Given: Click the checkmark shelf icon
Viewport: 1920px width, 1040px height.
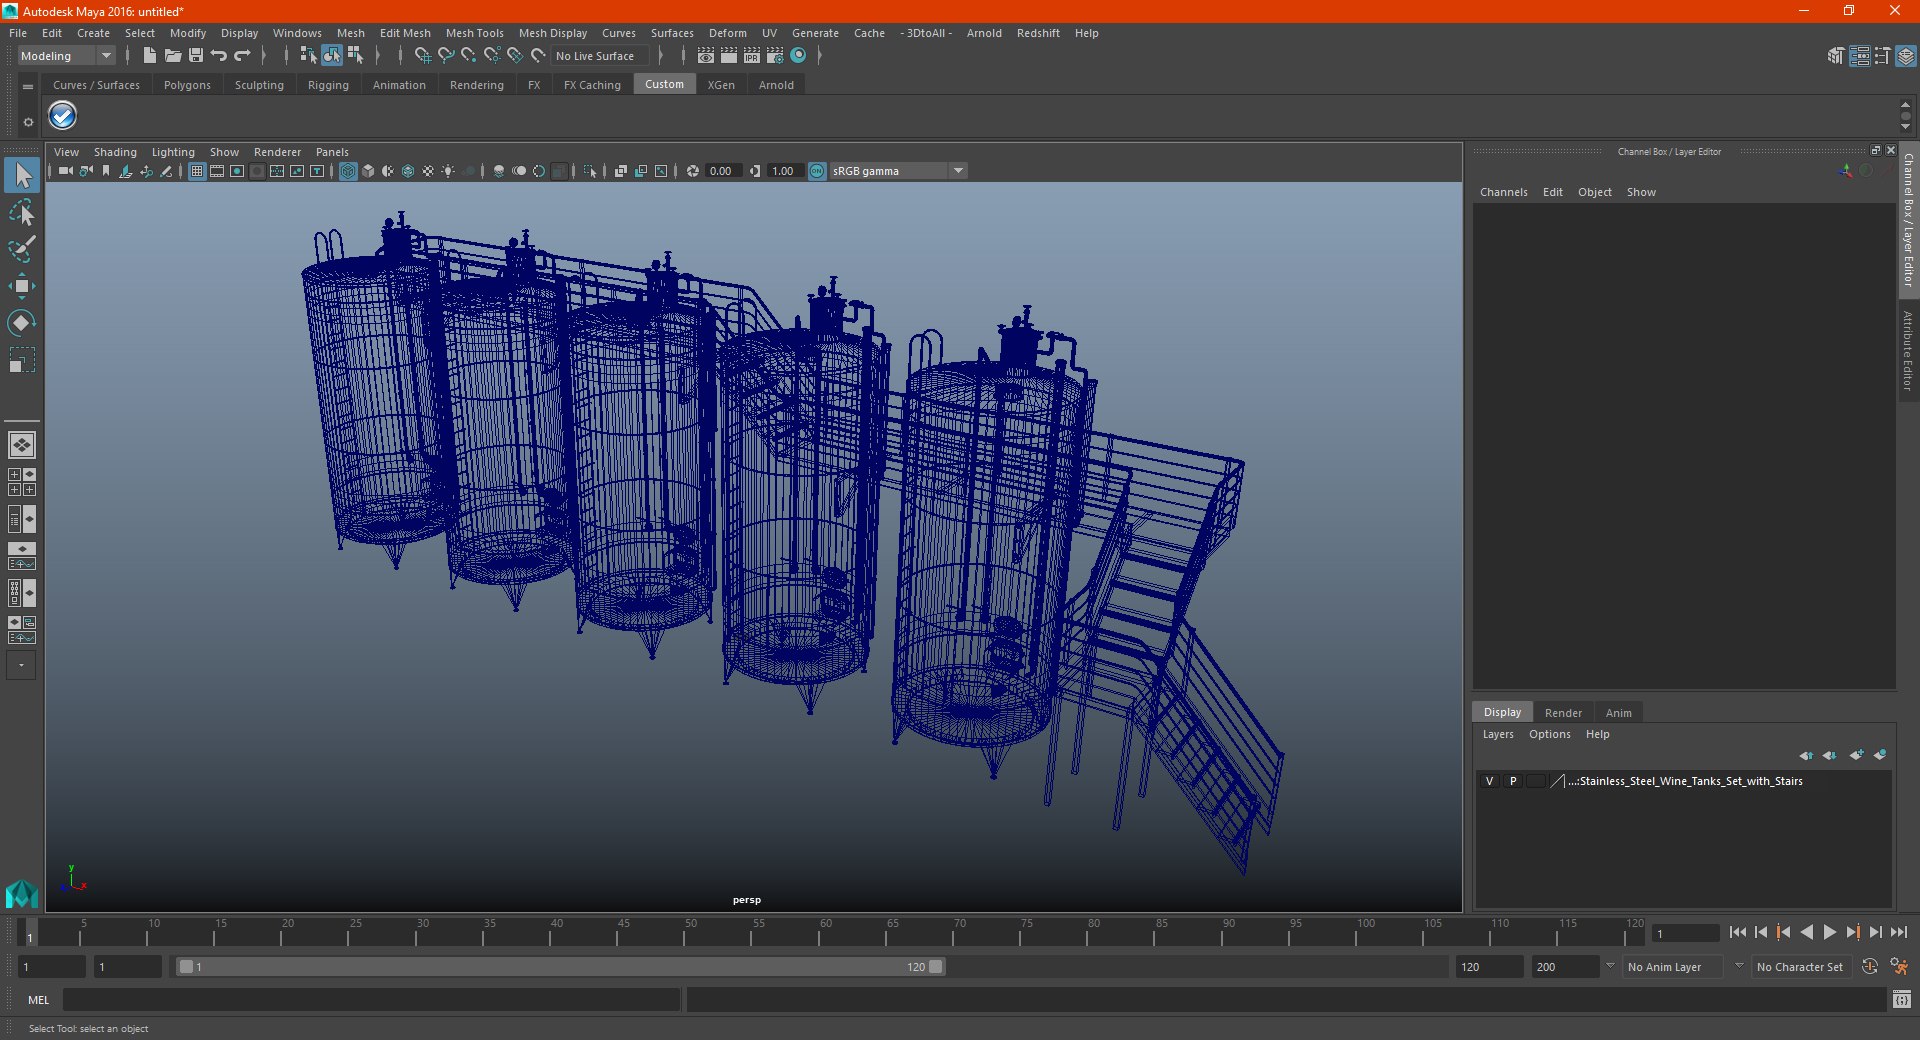Looking at the screenshot, I should point(62,116).
